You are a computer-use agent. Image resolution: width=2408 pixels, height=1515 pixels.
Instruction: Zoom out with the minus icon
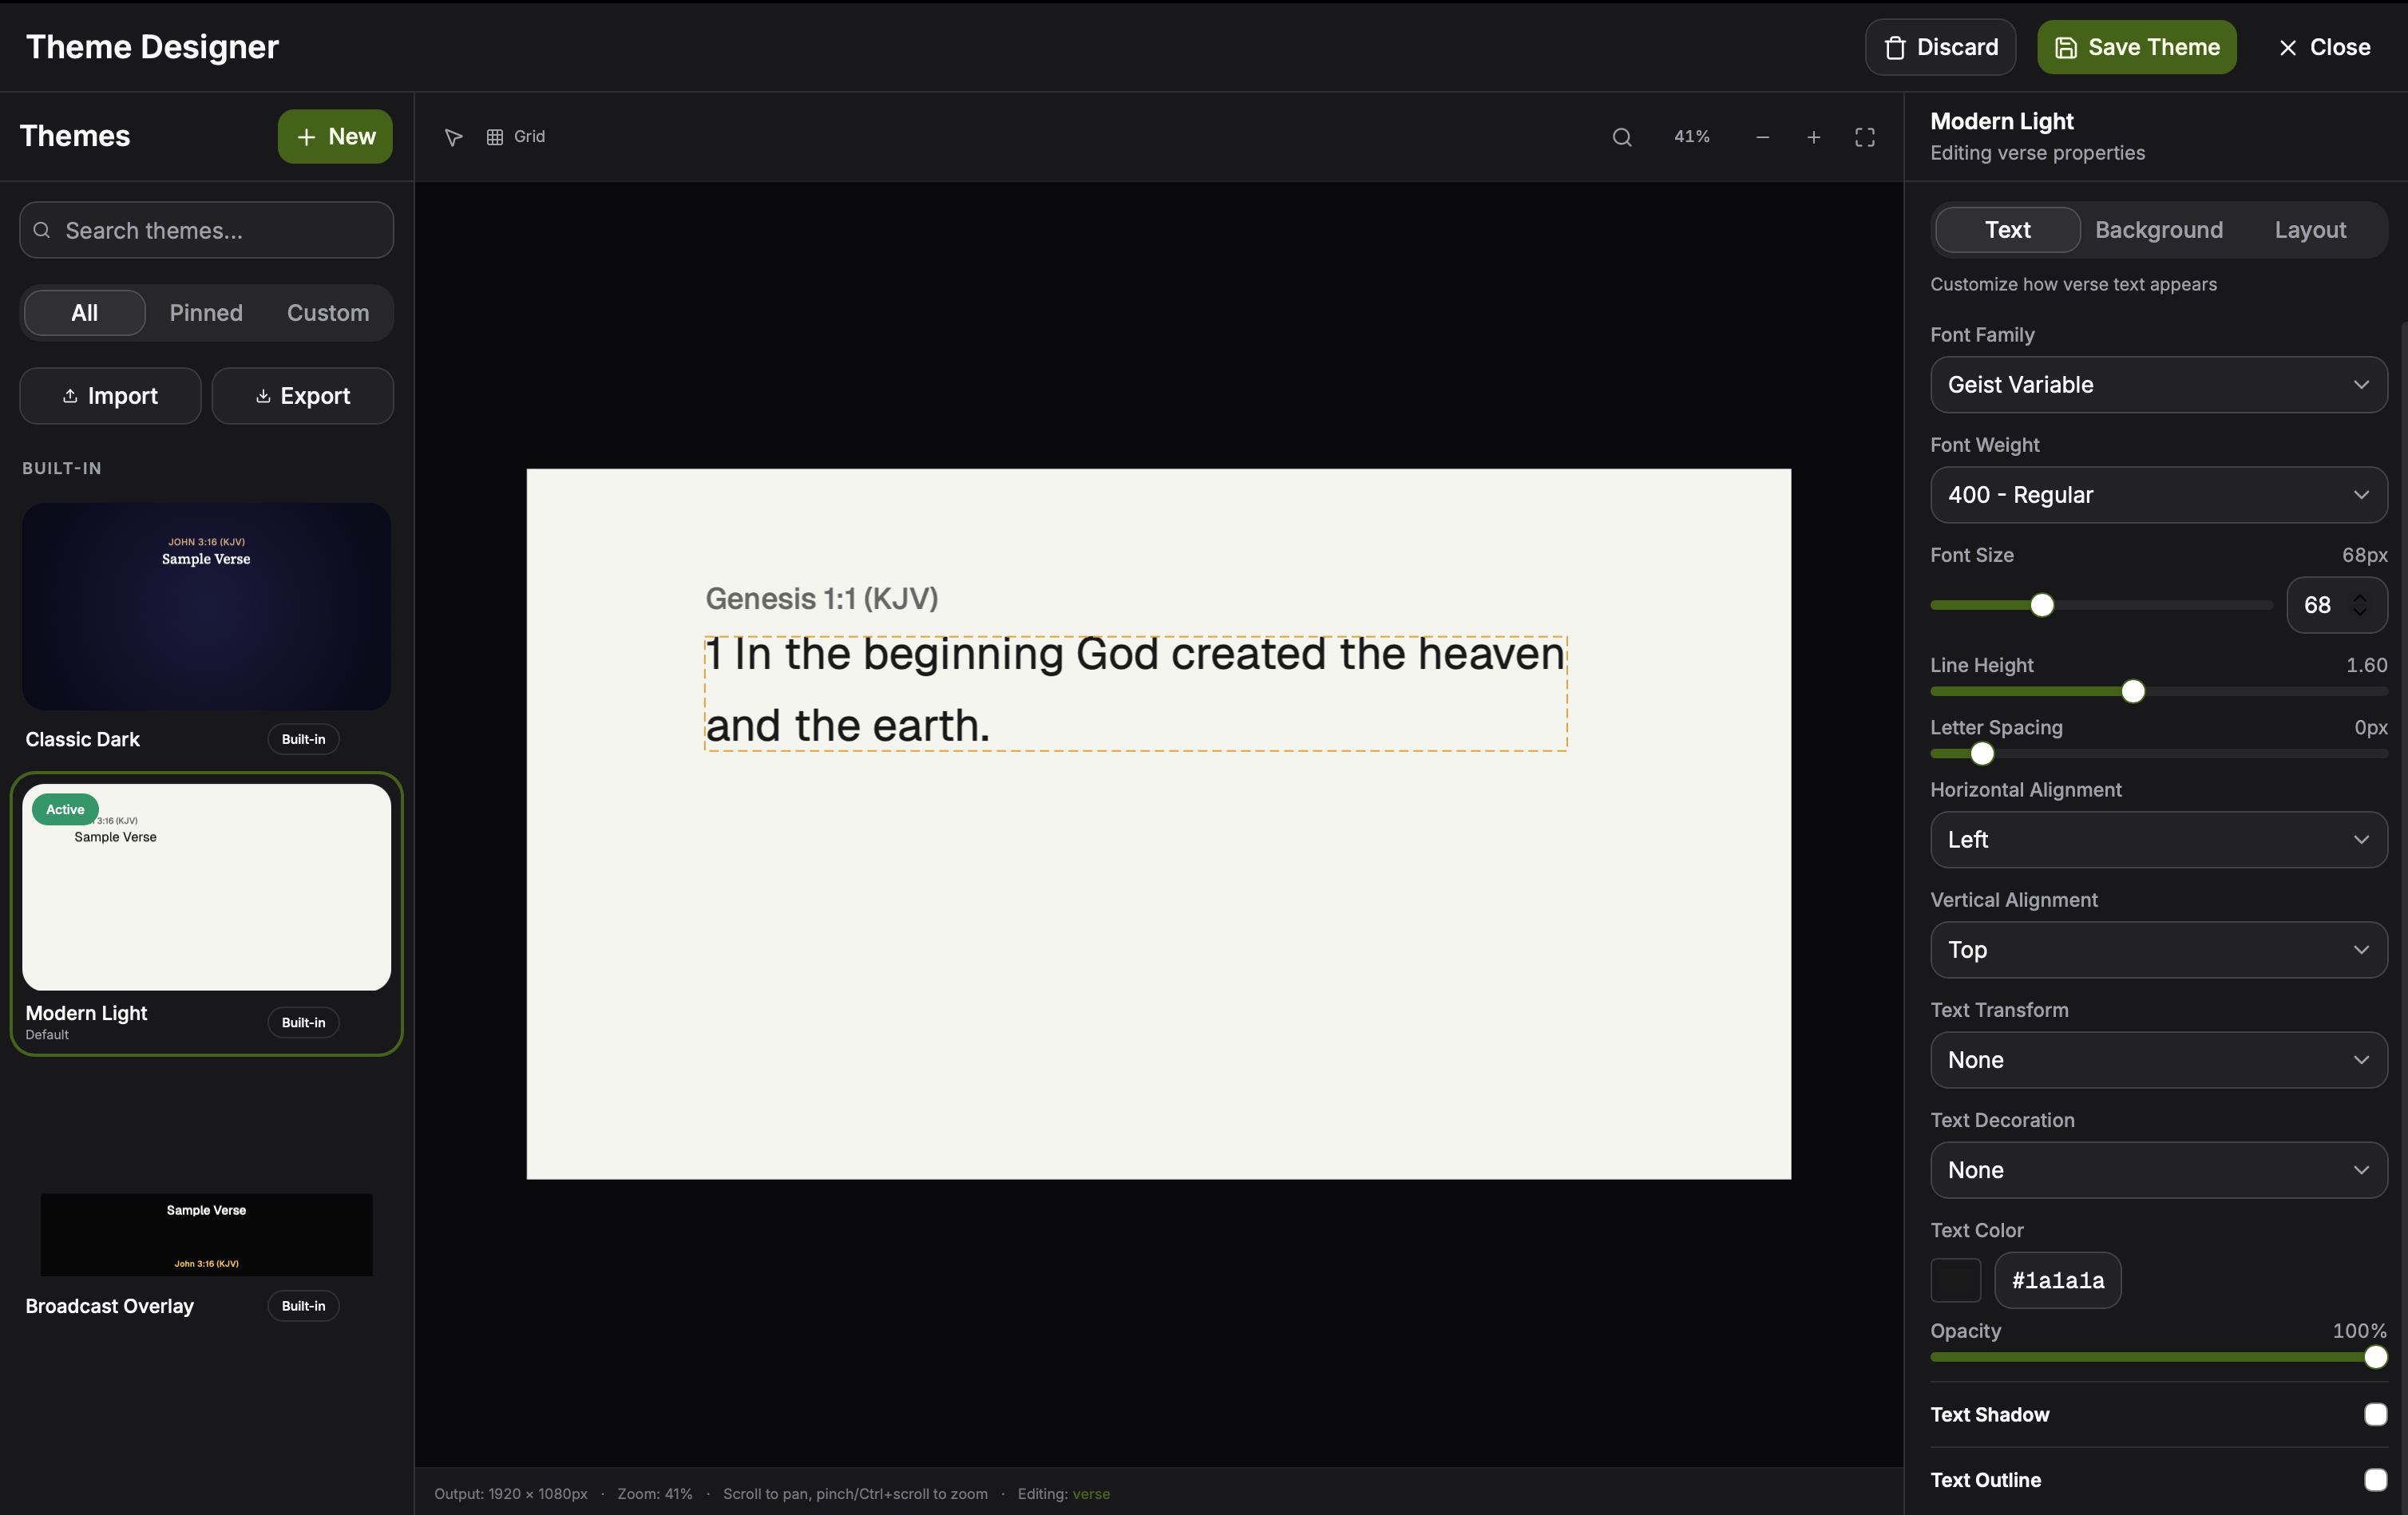[x=1763, y=137]
